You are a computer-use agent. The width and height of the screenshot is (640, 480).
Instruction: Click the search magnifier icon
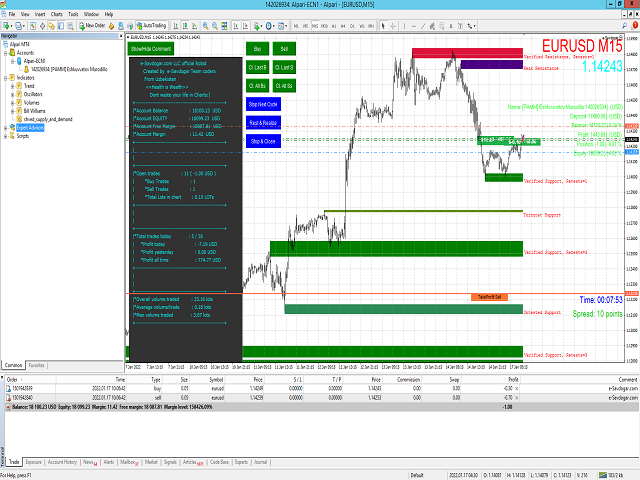click(x=624, y=25)
